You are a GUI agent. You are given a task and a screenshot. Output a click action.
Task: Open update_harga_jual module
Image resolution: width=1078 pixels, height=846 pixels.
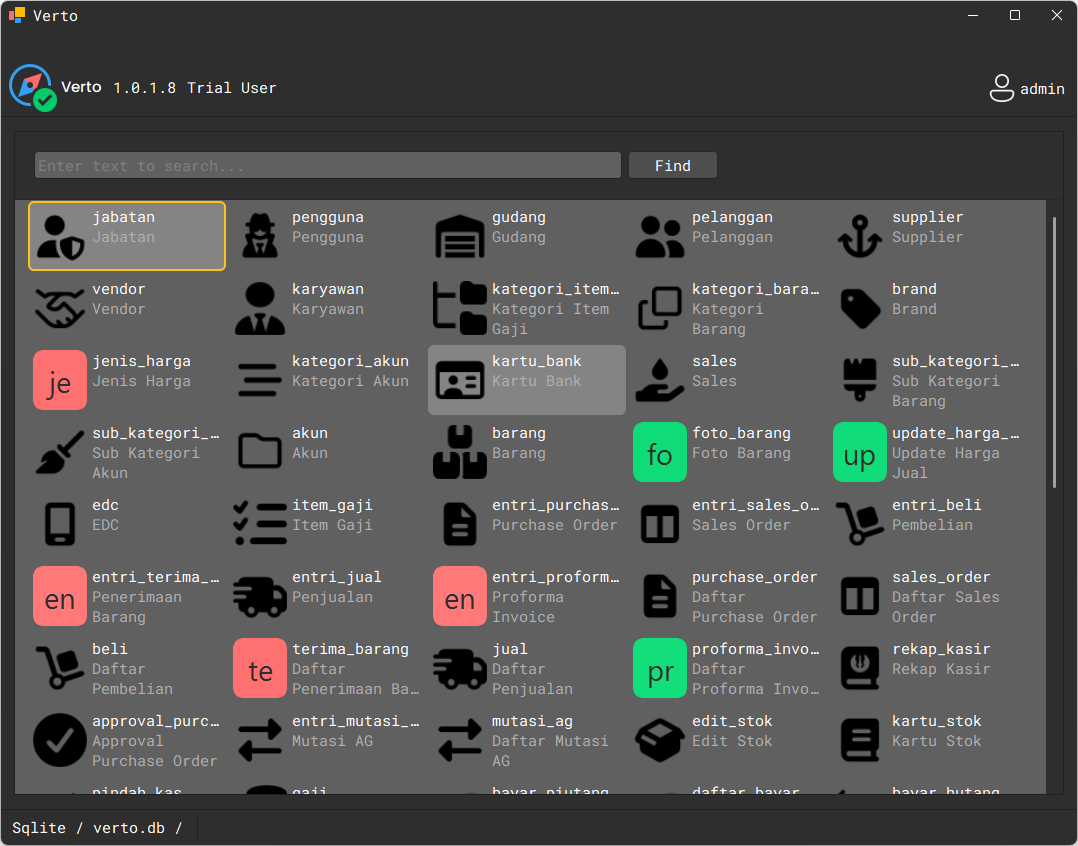click(x=860, y=452)
